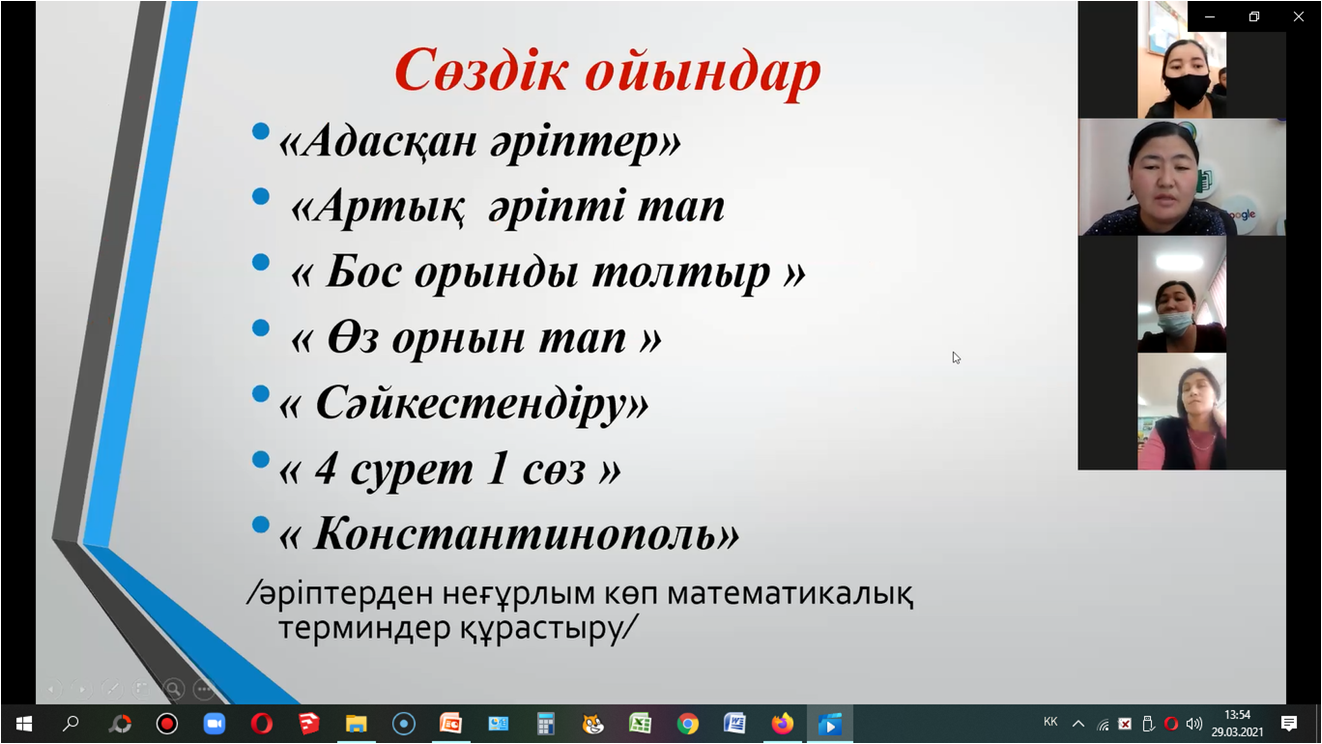Go to the previous slide with arrow button
1322x744 pixels.
[53, 688]
